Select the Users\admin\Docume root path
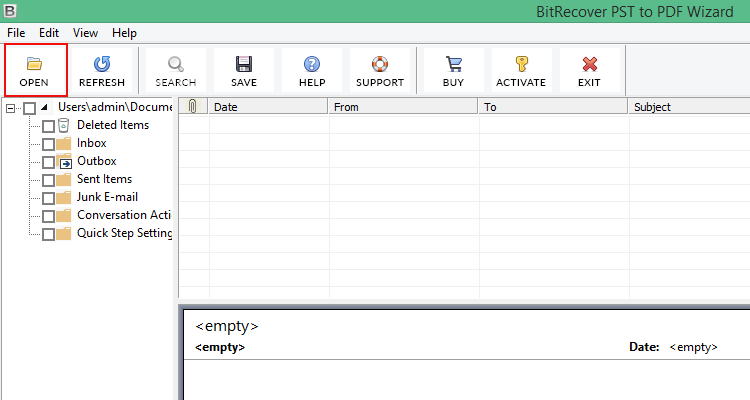The image size is (750, 400). click(115, 107)
